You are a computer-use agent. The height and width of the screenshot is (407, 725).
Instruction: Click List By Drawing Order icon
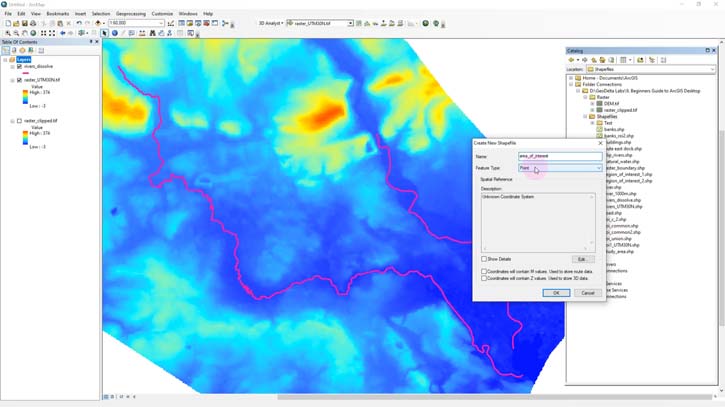pos(6,50)
